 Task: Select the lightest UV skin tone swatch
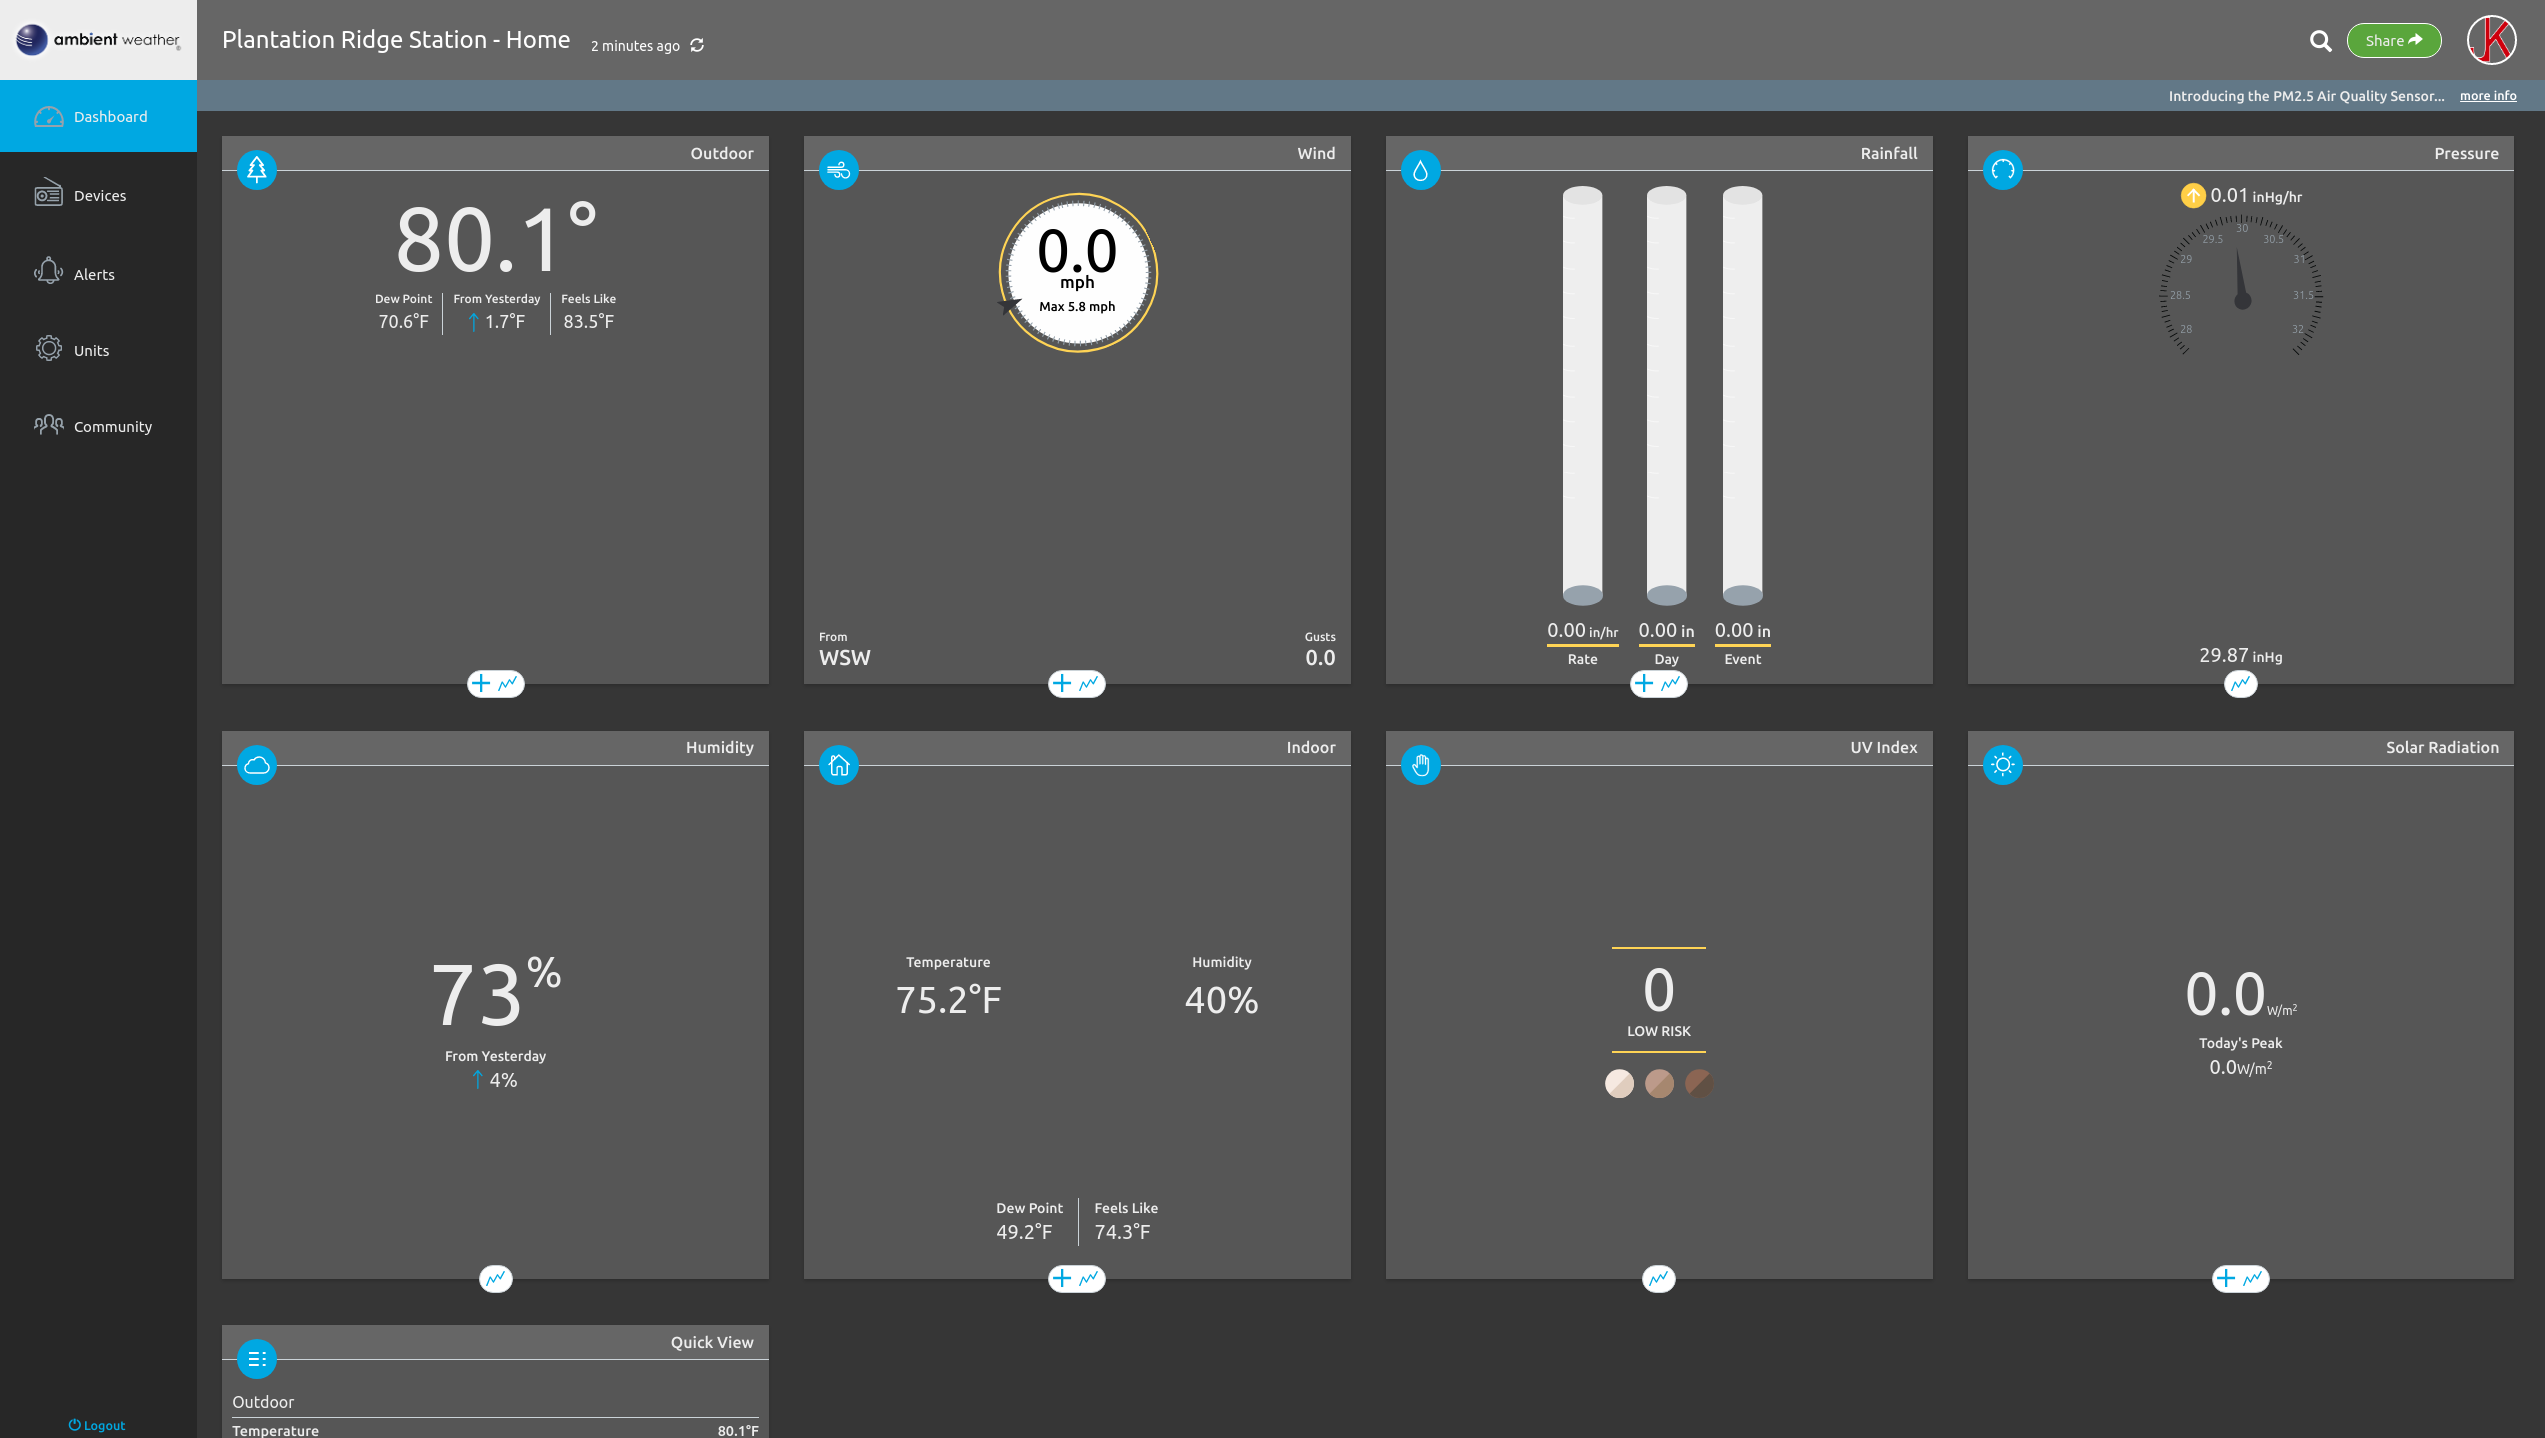pos(1620,1083)
